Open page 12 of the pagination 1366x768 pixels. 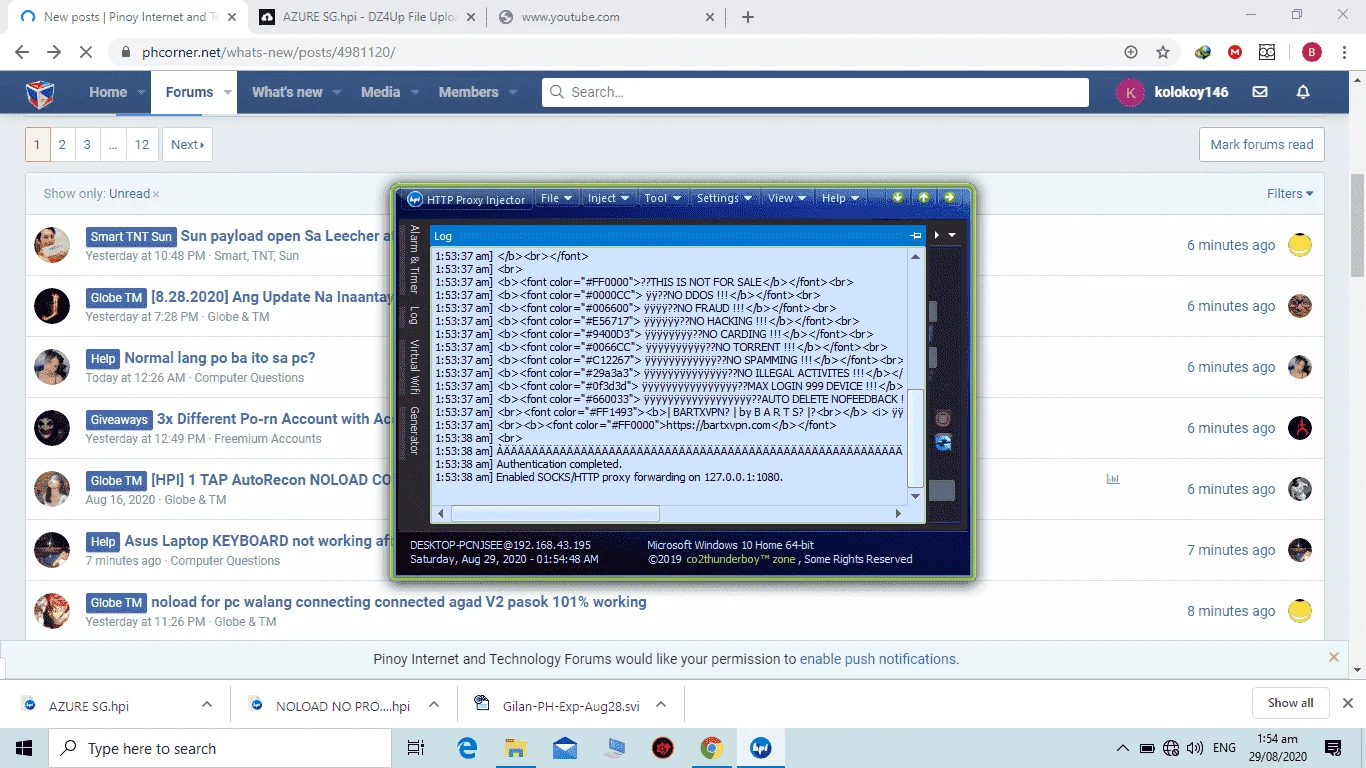142,144
